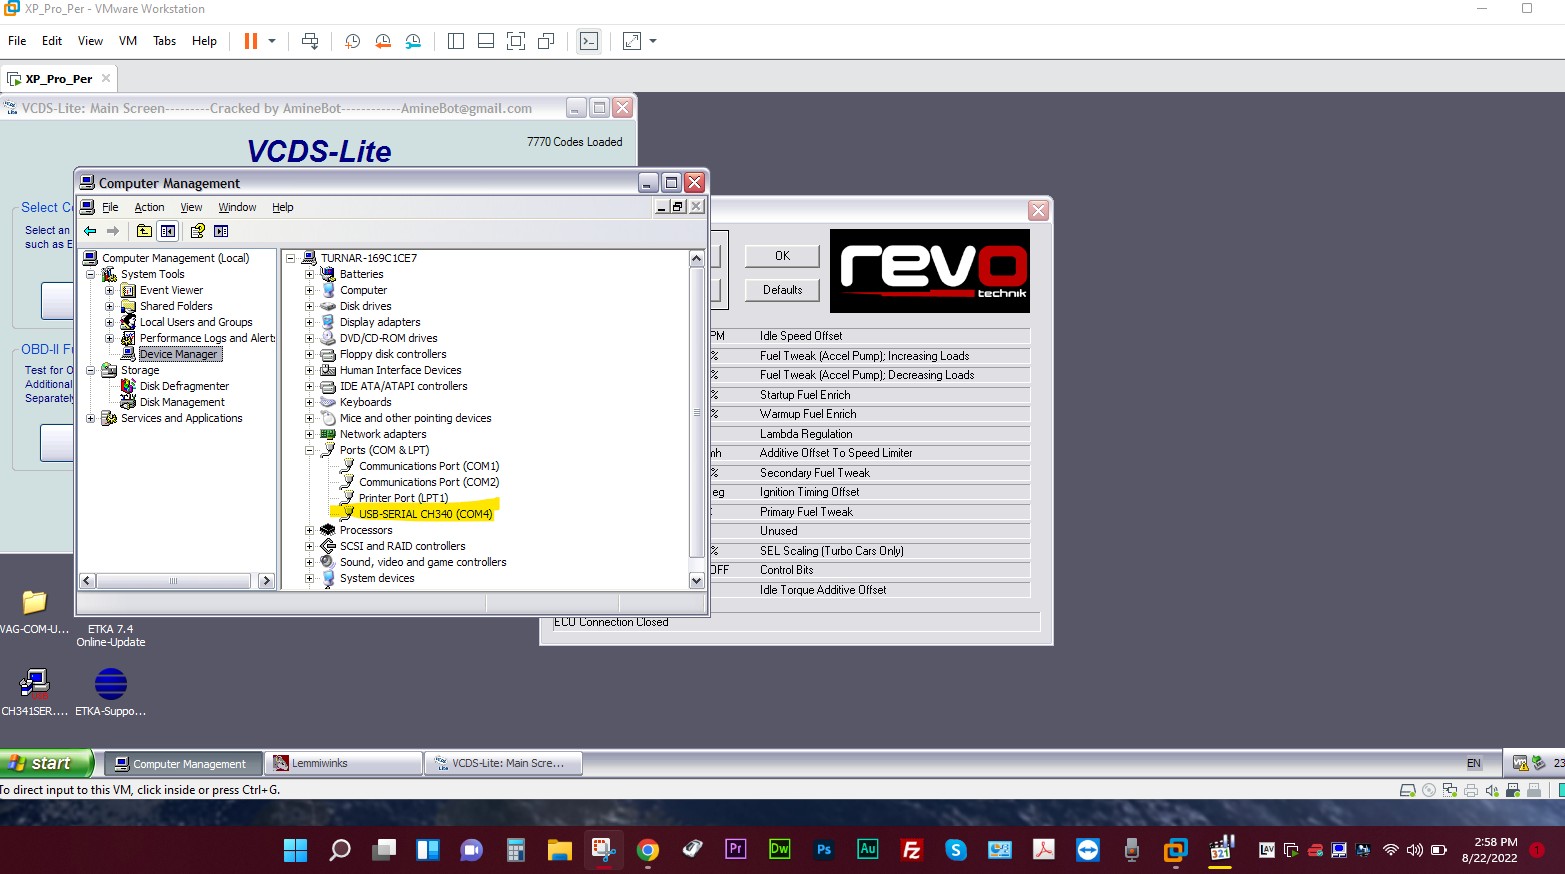
Task: Click OK in the Revo Technik dialog
Action: point(782,256)
